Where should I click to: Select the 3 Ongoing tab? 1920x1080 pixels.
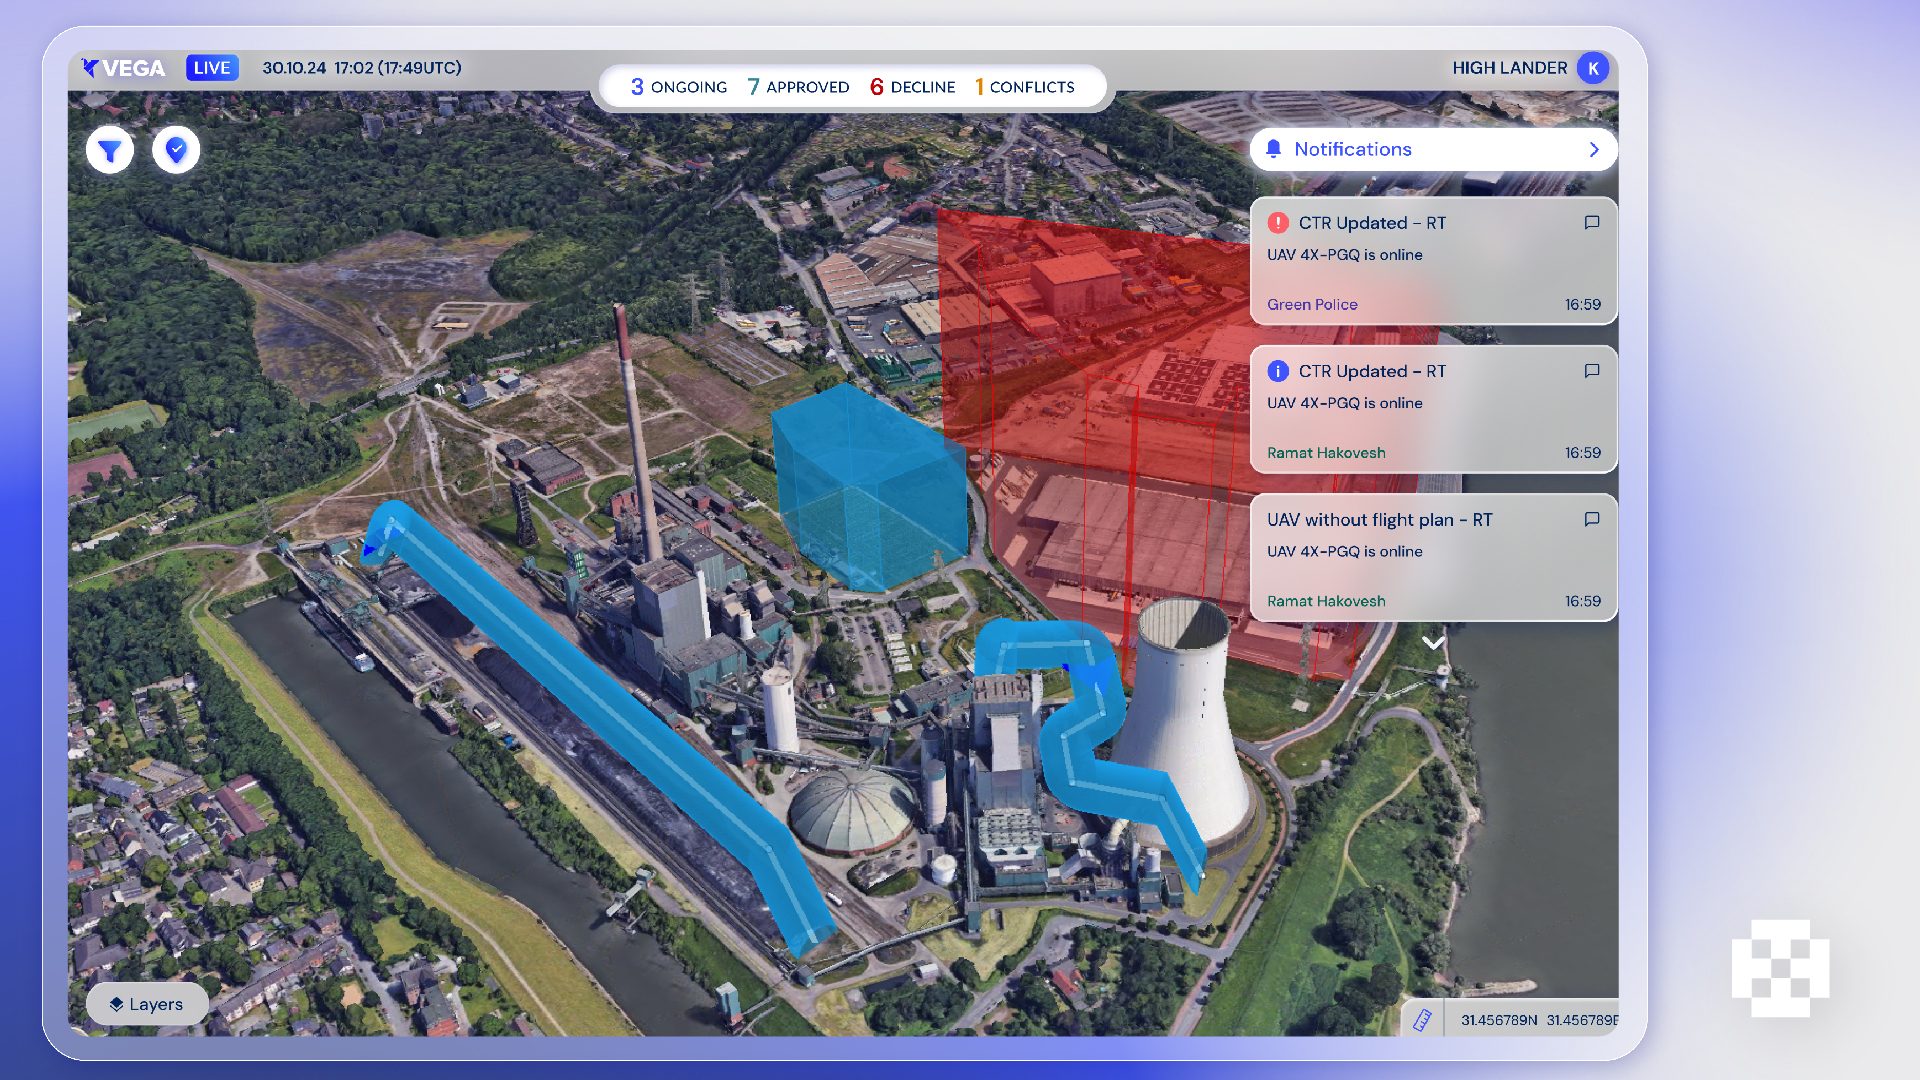[679, 87]
